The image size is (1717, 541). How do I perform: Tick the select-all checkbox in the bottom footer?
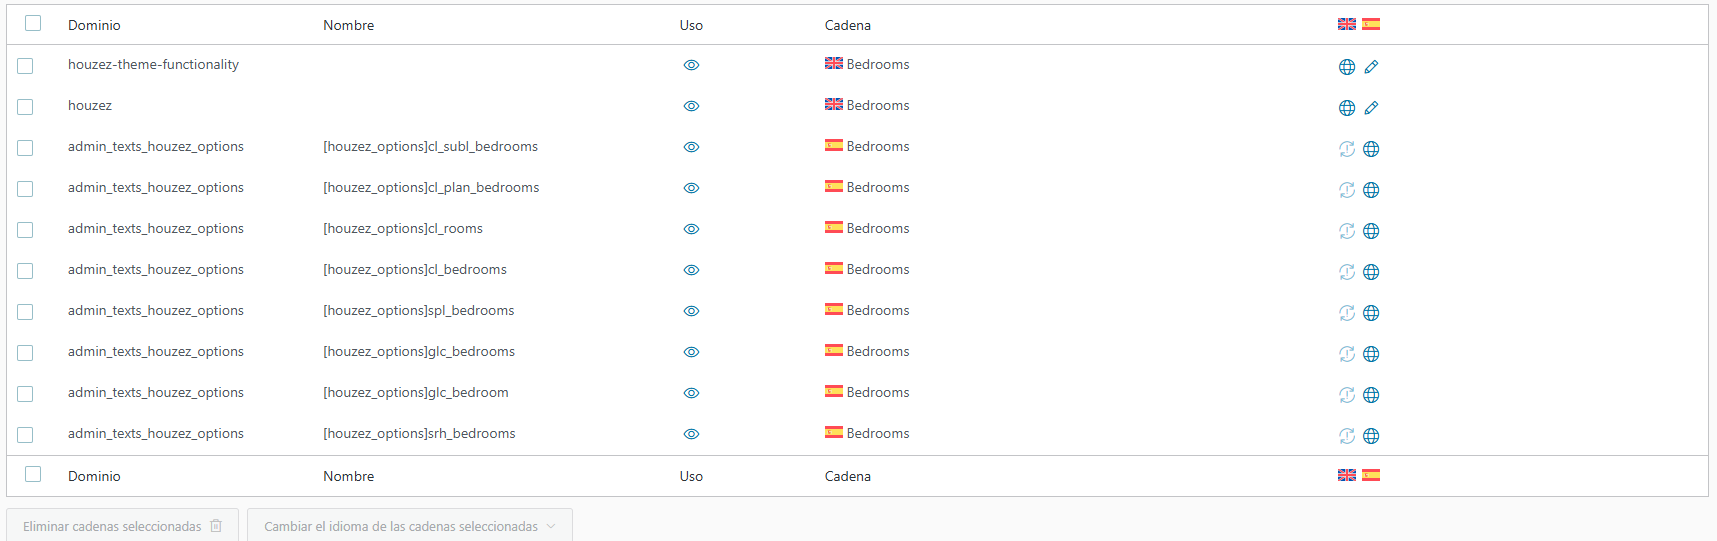click(x=33, y=474)
